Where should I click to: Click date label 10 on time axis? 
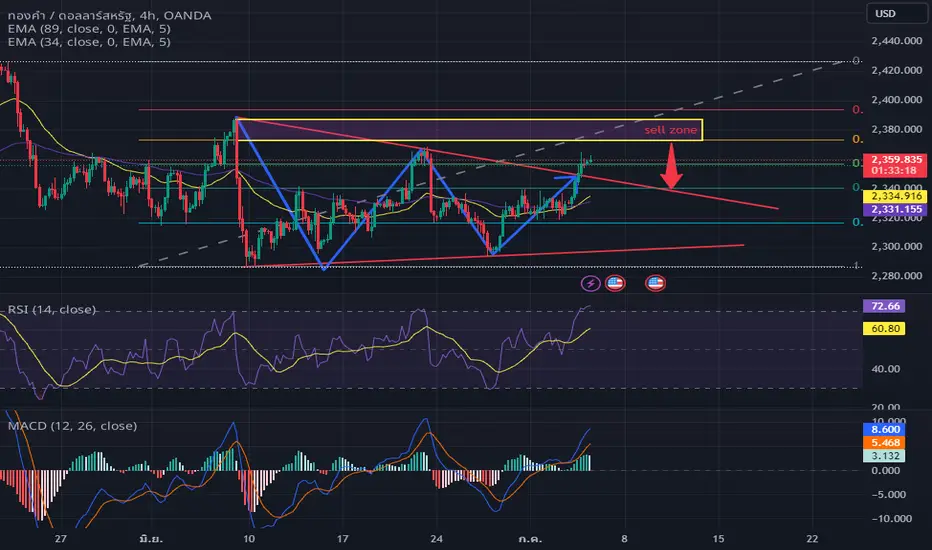[248, 539]
